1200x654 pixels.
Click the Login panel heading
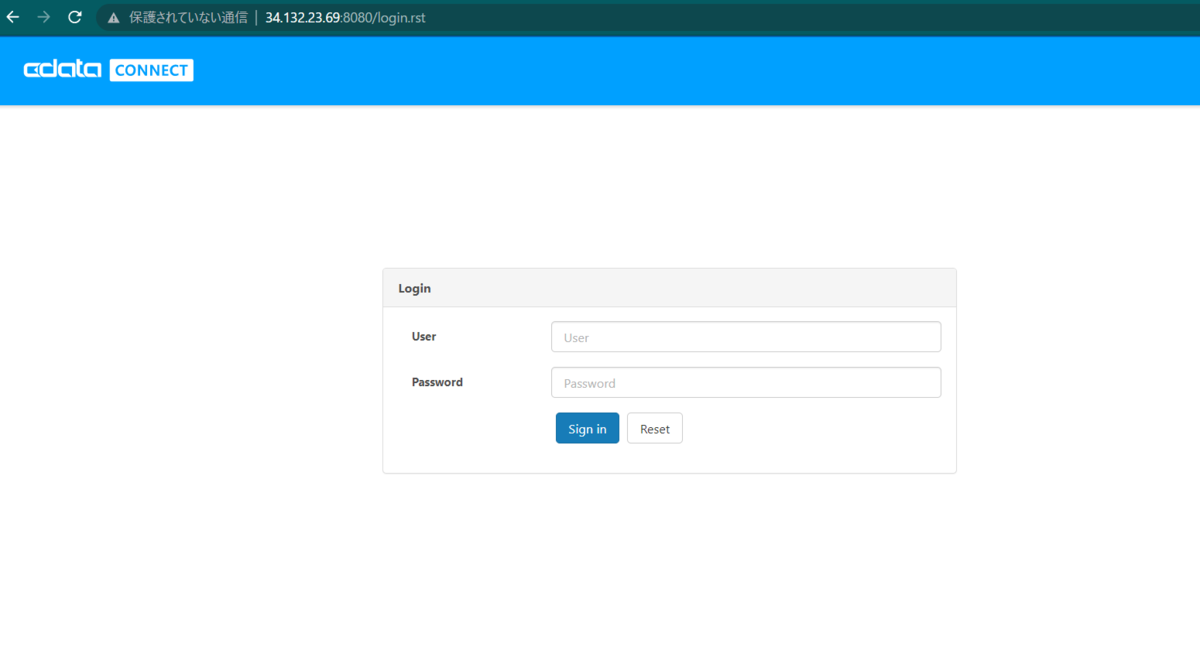(x=414, y=288)
